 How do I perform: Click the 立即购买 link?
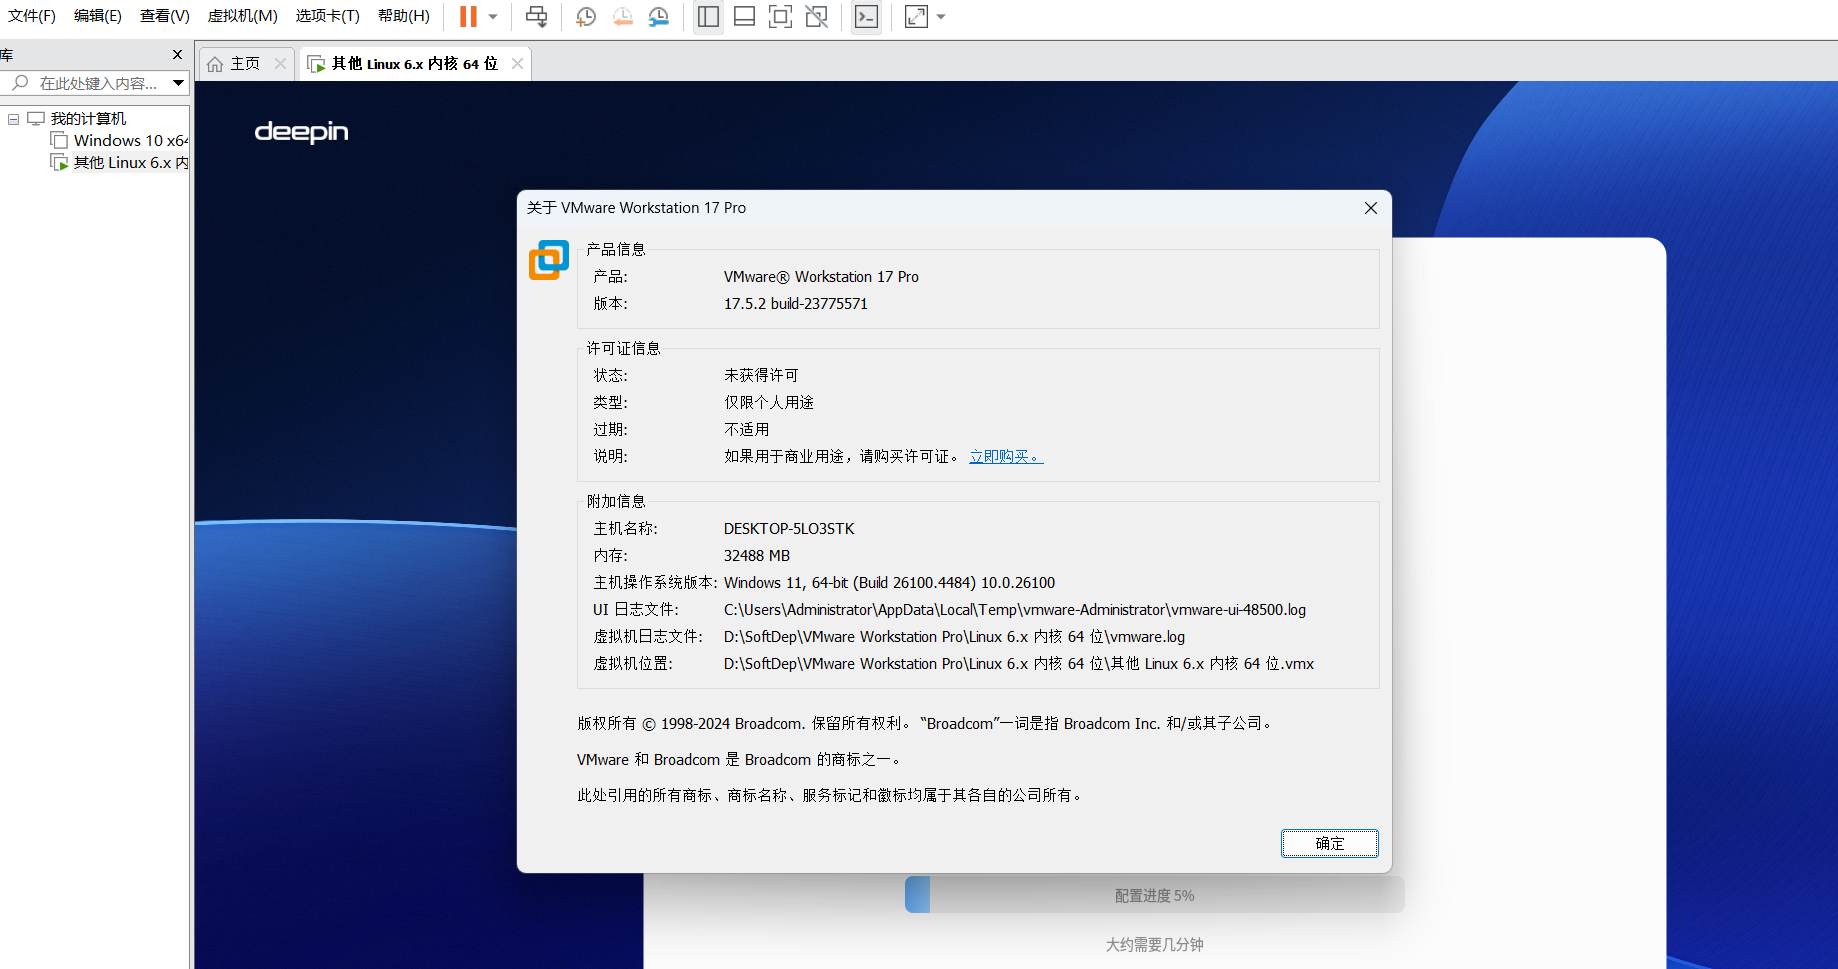click(x=1006, y=457)
